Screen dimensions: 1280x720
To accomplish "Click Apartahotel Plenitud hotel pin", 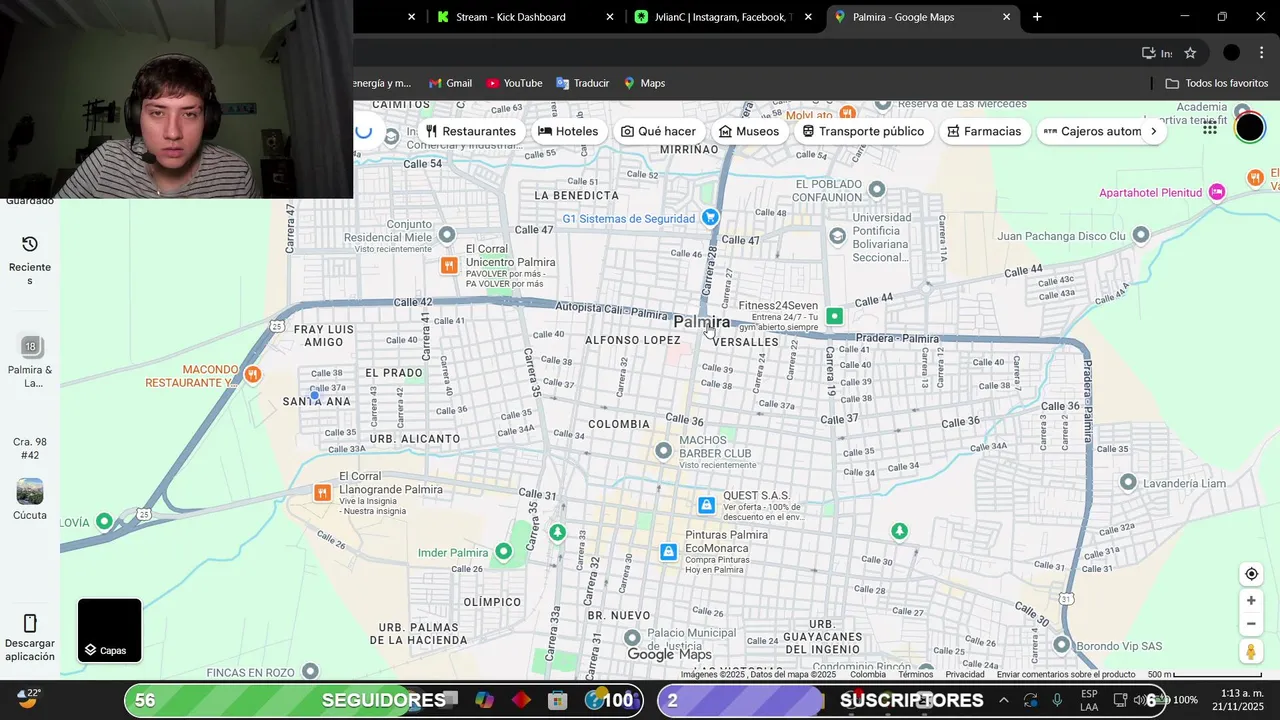I will [x=1217, y=192].
